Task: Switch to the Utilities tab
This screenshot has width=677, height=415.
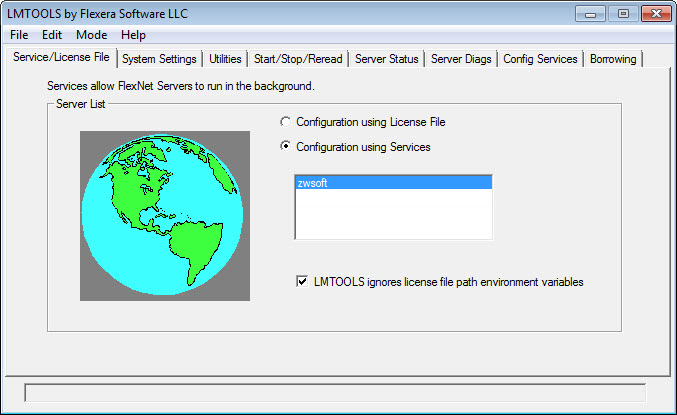Action: click(225, 59)
